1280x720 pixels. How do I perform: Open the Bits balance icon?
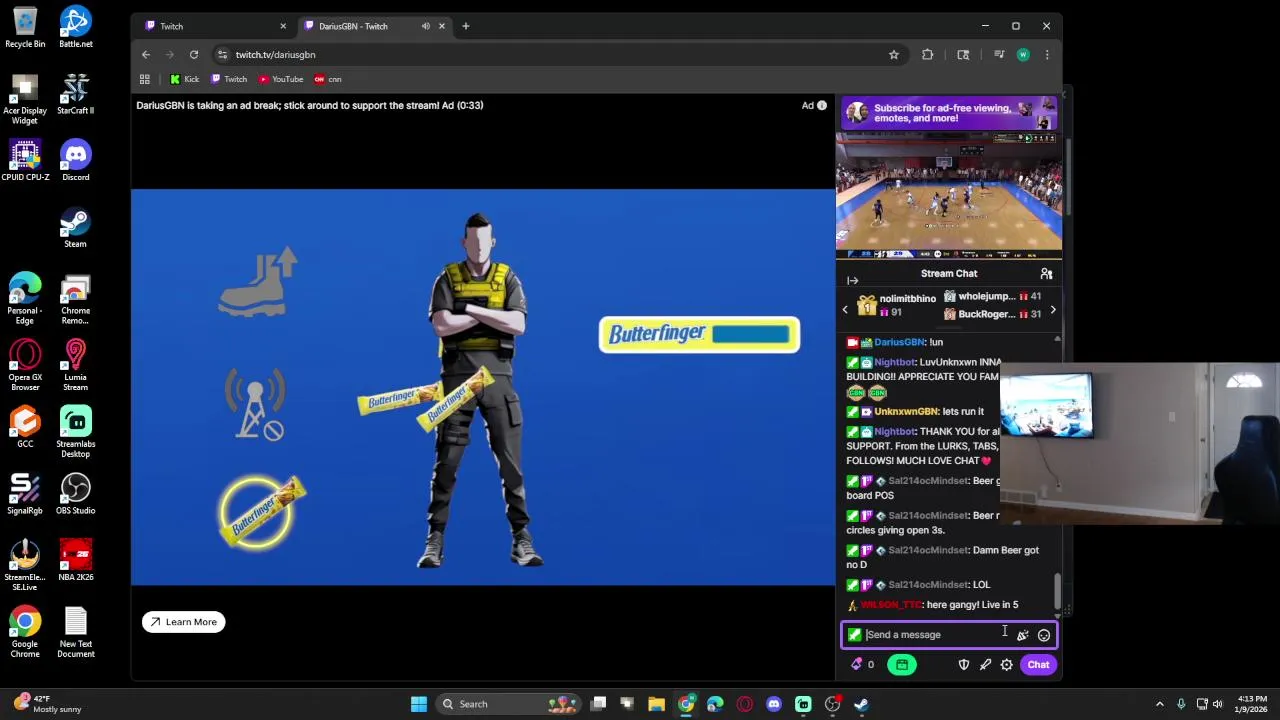coord(862,665)
